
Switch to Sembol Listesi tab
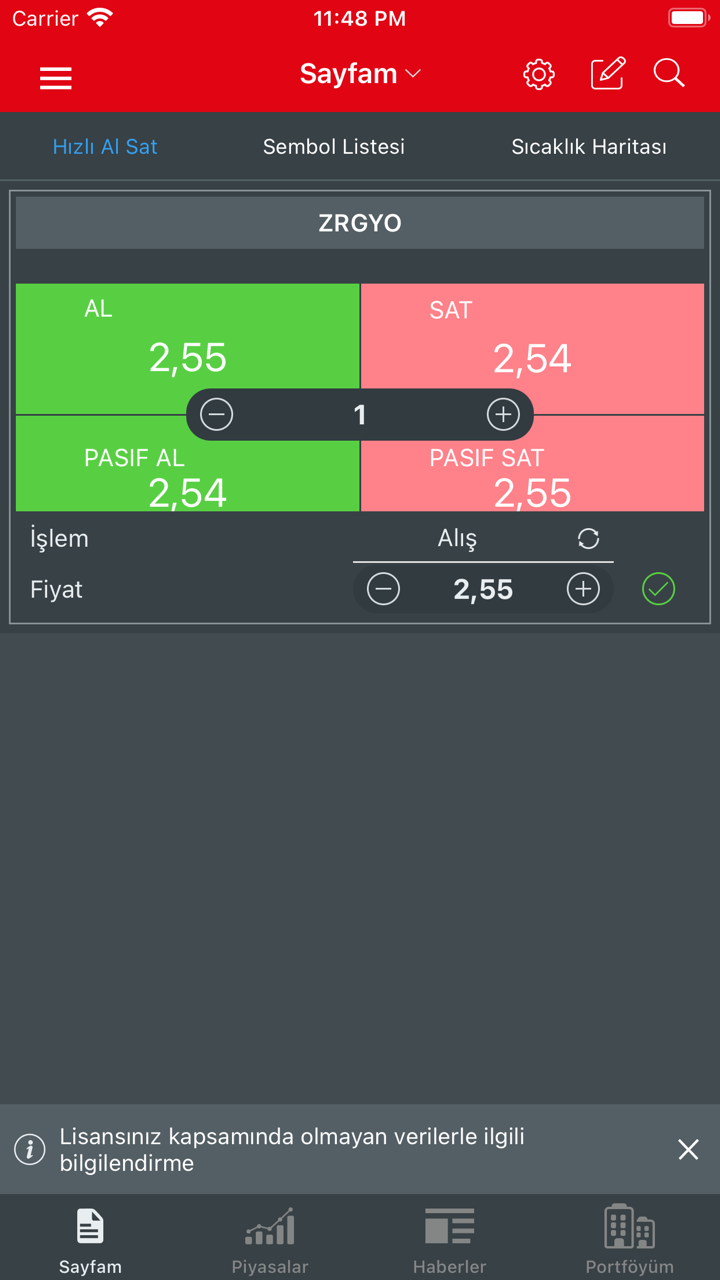click(334, 147)
